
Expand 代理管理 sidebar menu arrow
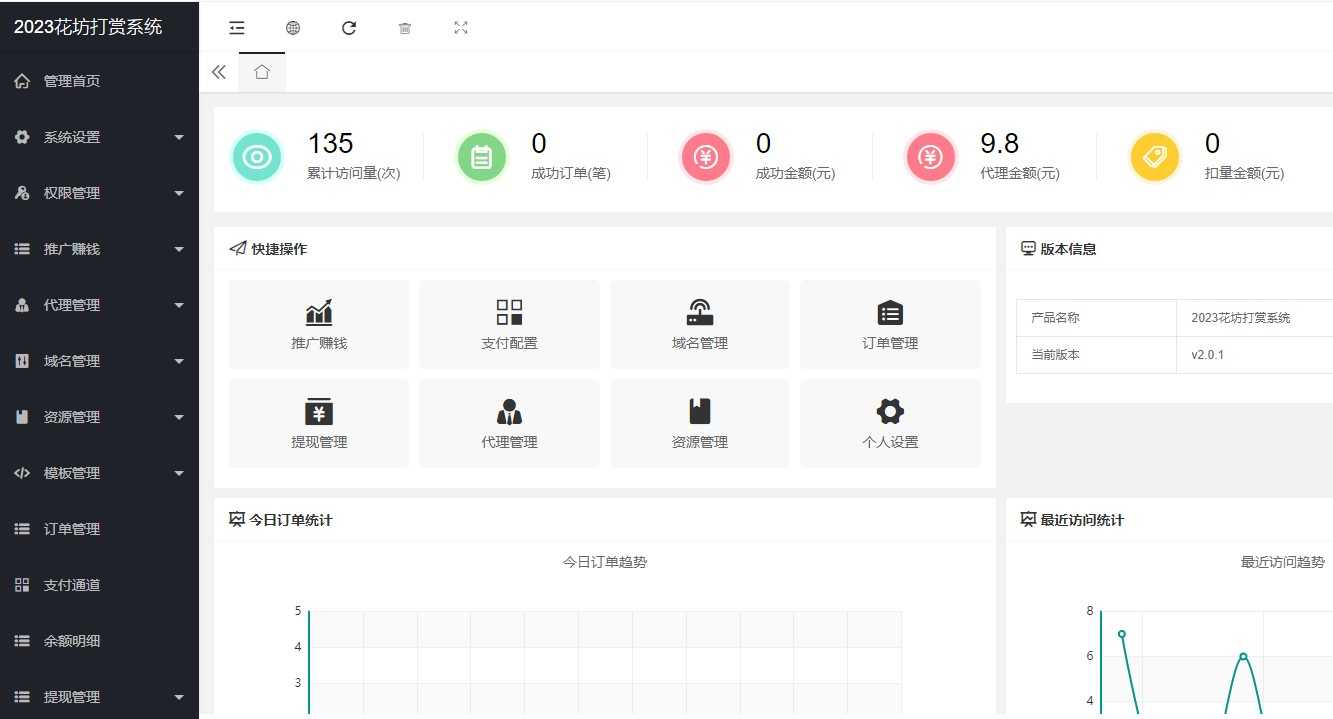coord(179,305)
